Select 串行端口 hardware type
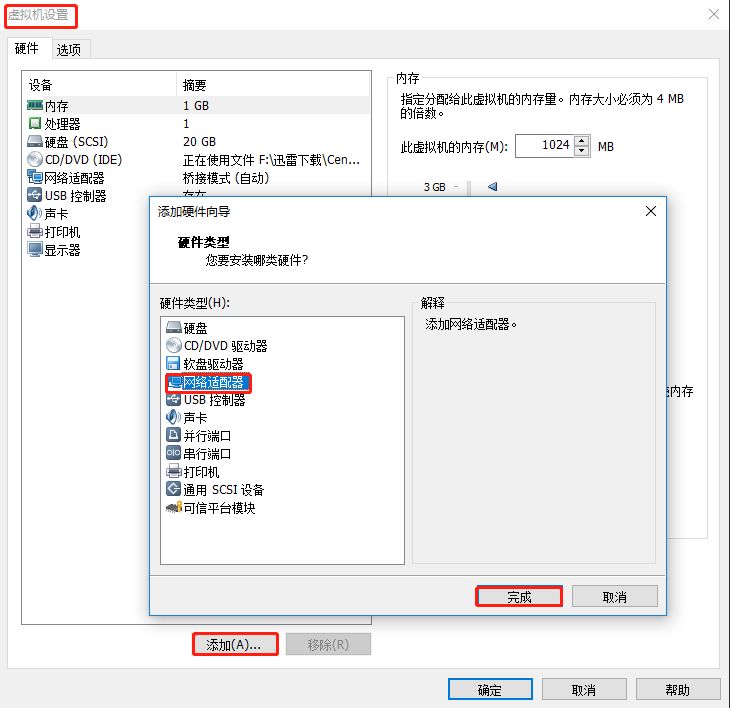This screenshot has width=730, height=708. (x=207, y=453)
